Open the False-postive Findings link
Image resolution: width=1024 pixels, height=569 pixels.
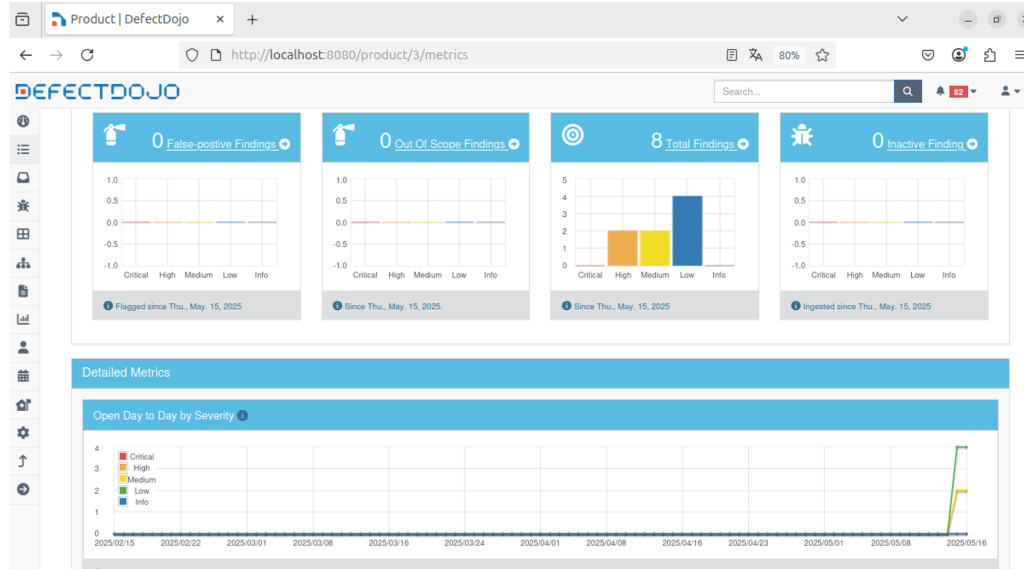coord(221,144)
